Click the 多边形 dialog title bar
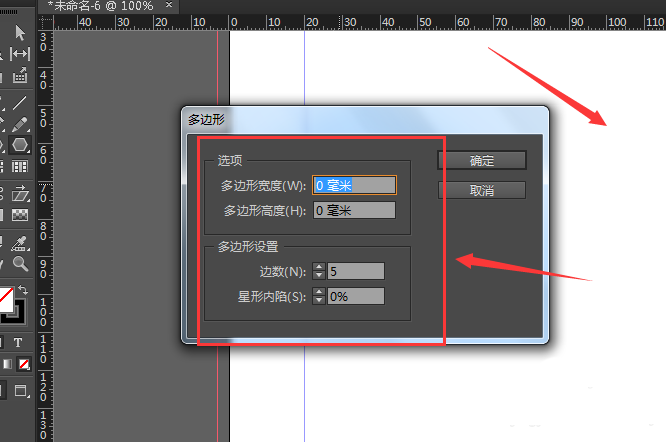666x442 pixels. pyautogui.click(x=365, y=120)
